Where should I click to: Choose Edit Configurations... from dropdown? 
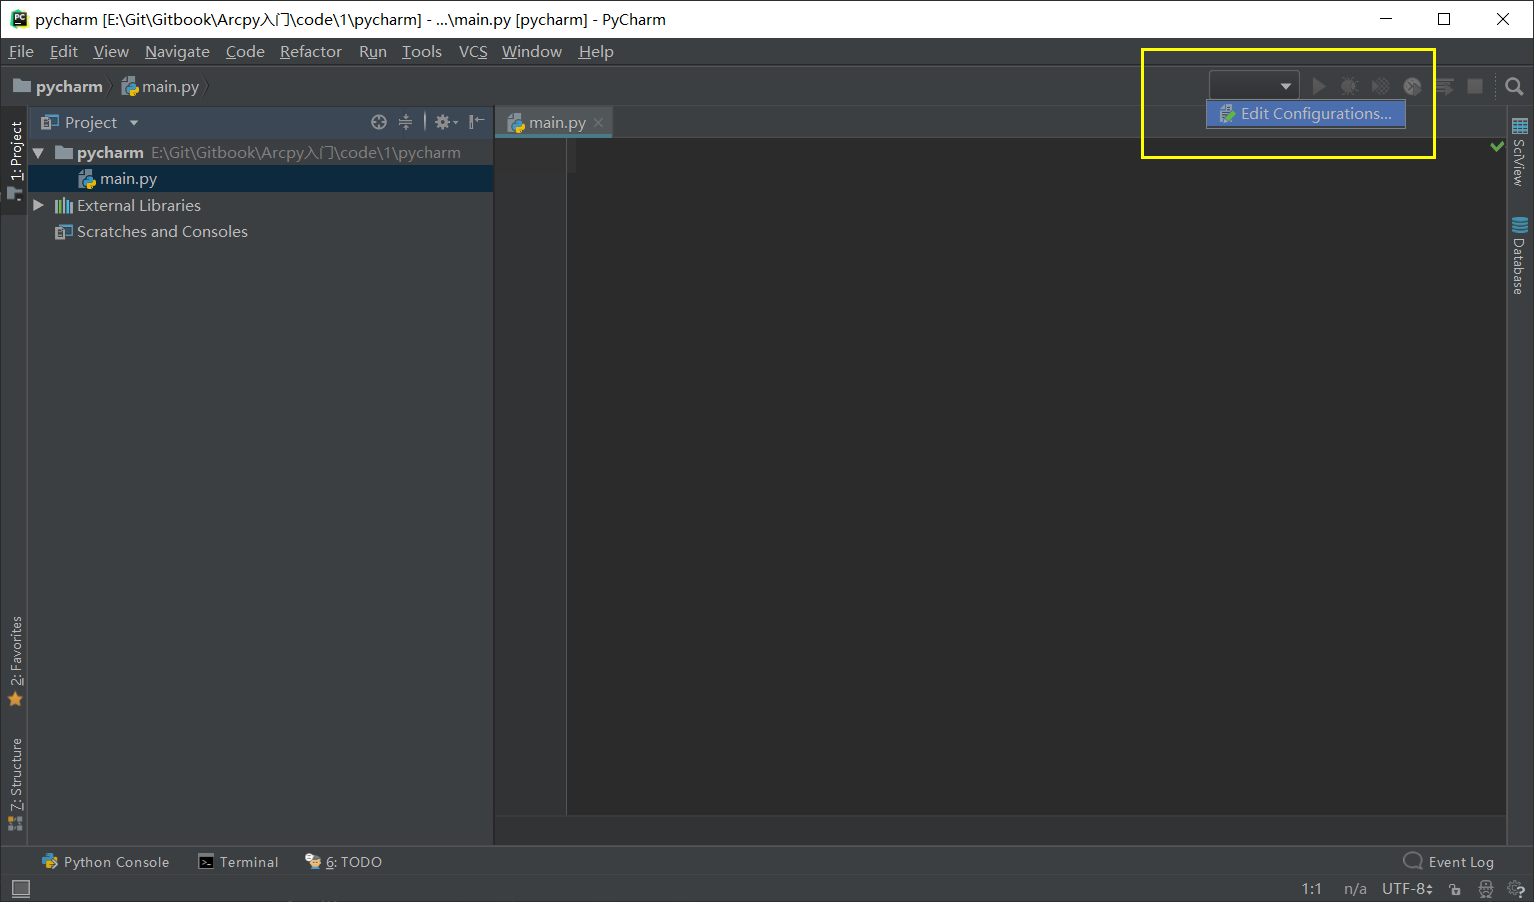[x=1305, y=114]
